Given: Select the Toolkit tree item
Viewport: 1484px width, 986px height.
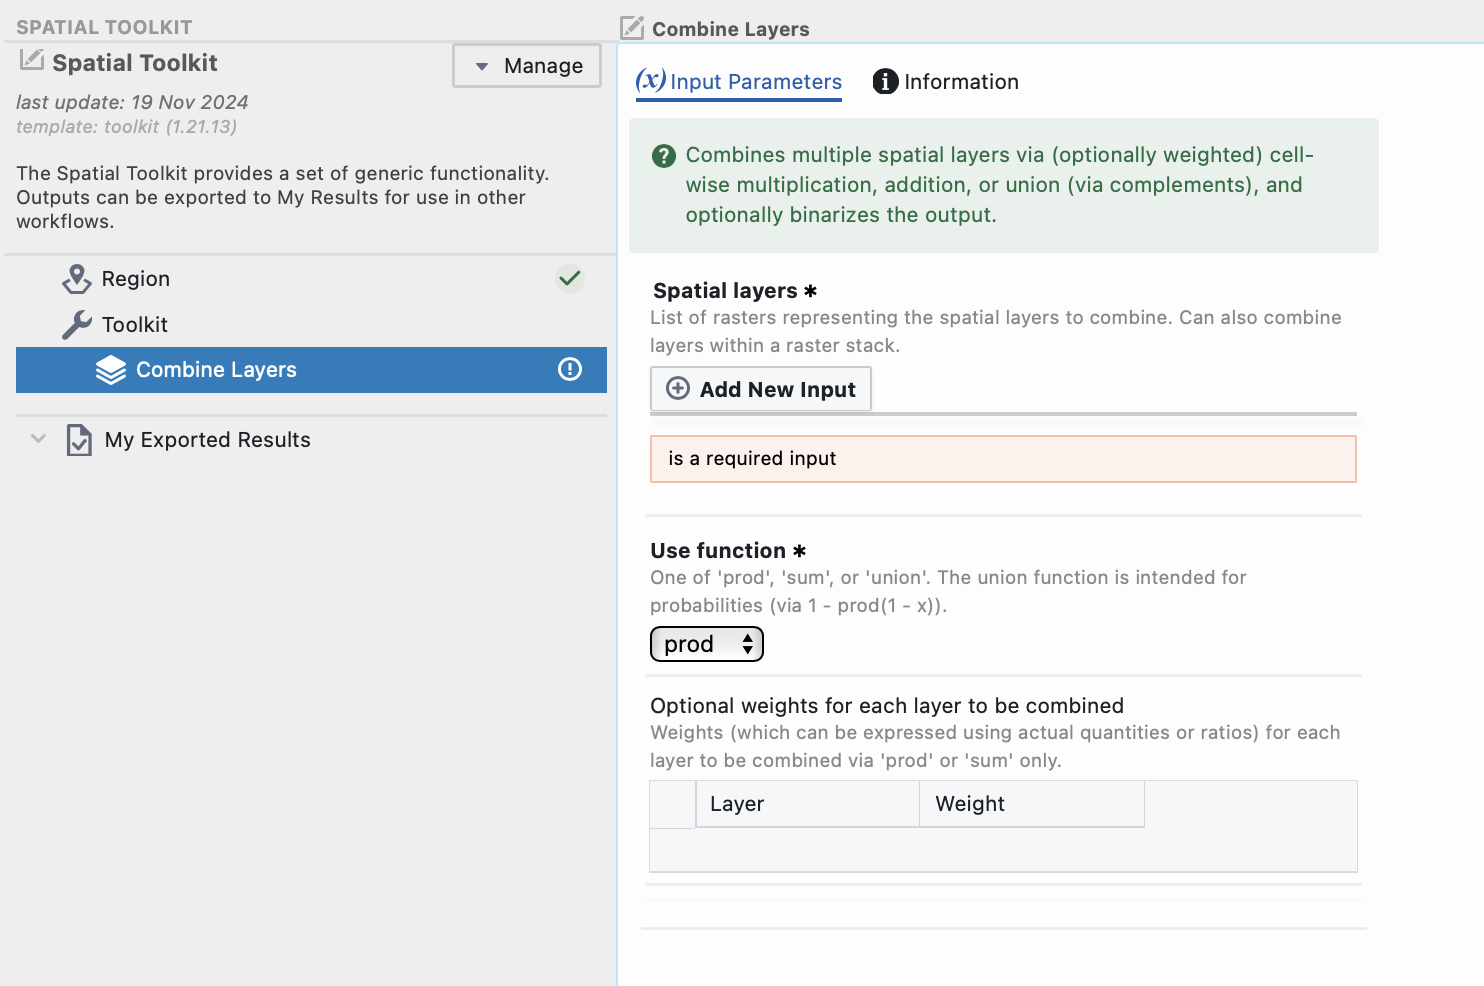Looking at the screenshot, I should coord(134,325).
